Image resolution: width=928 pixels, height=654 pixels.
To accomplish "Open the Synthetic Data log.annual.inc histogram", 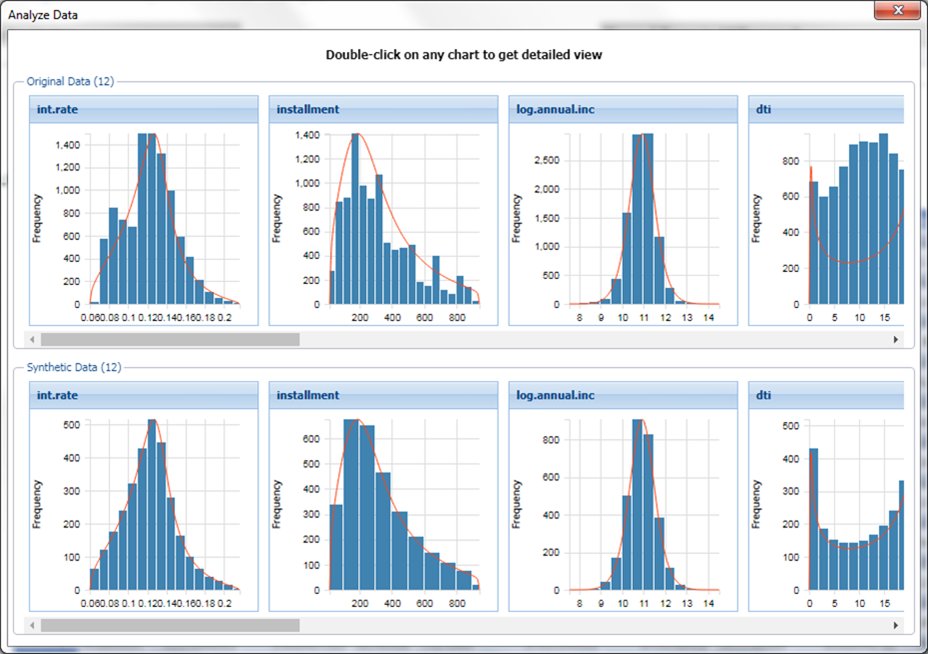I will [624, 505].
